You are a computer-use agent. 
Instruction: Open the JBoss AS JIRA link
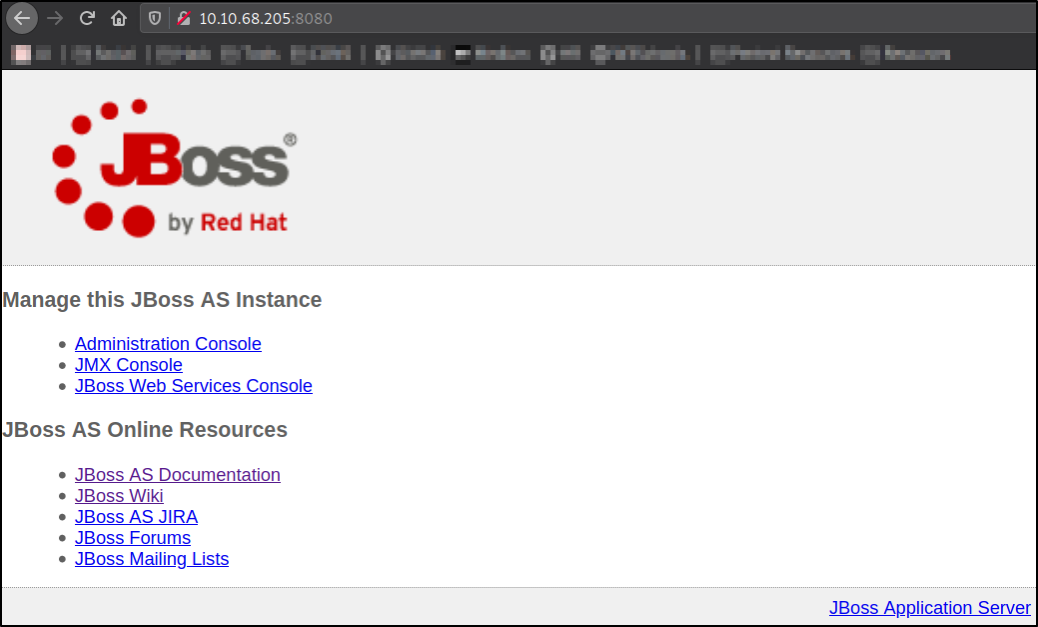pos(136,517)
